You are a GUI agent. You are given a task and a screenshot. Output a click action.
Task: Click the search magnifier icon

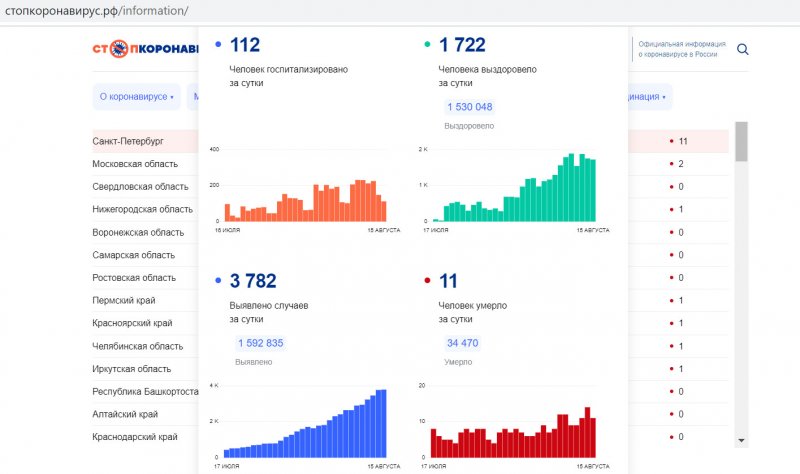pos(742,50)
